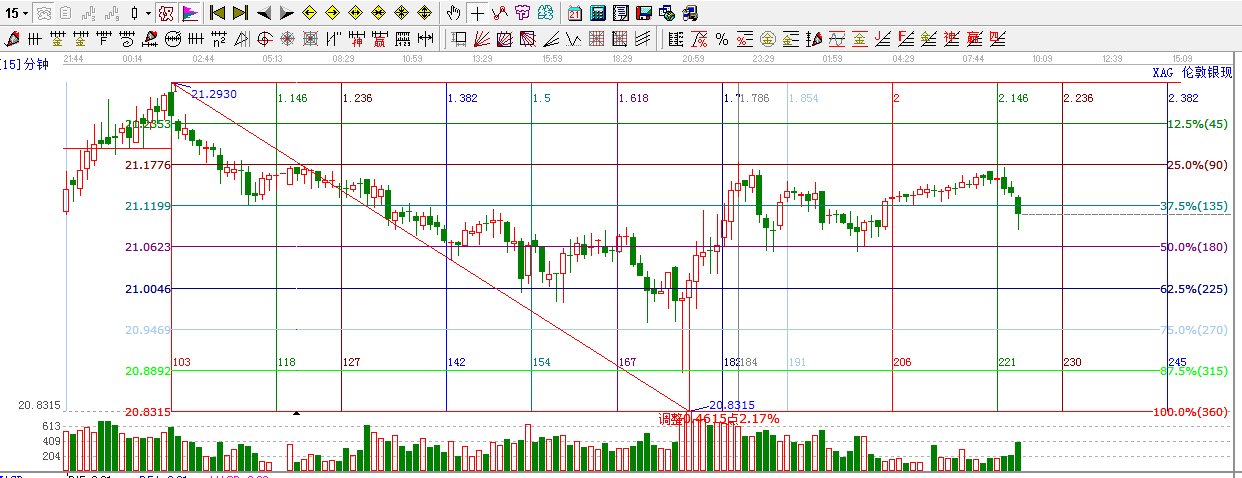Toggle the pink flag toolbar button
Image resolution: width=1242 pixels, height=478 pixels.
pyautogui.click(x=190, y=13)
